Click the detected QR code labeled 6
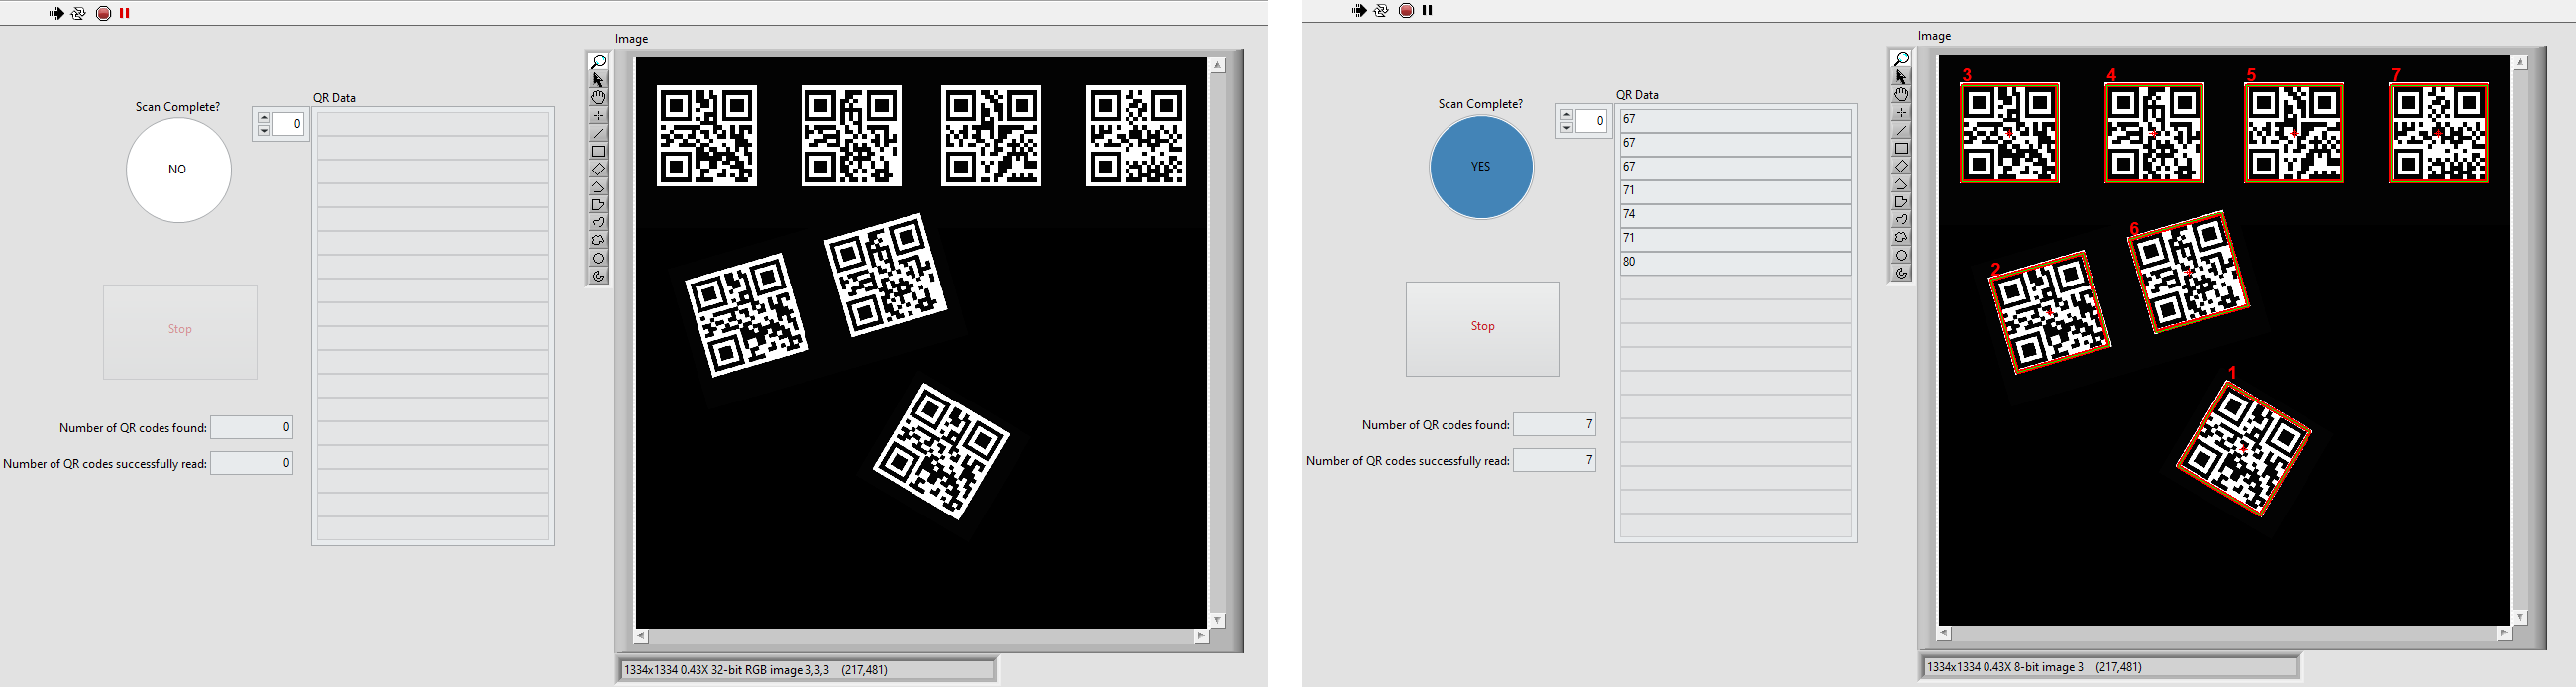 (2189, 272)
